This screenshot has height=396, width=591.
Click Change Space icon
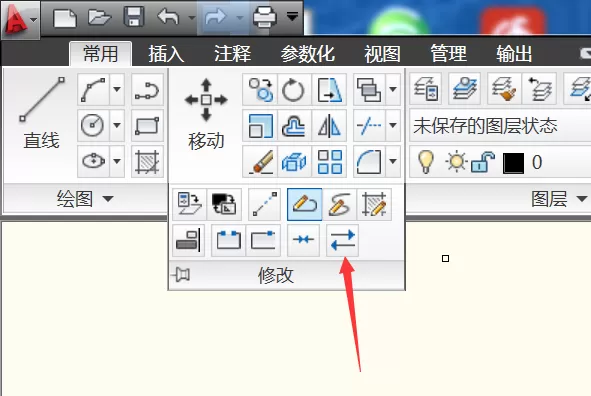[x=224, y=204]
